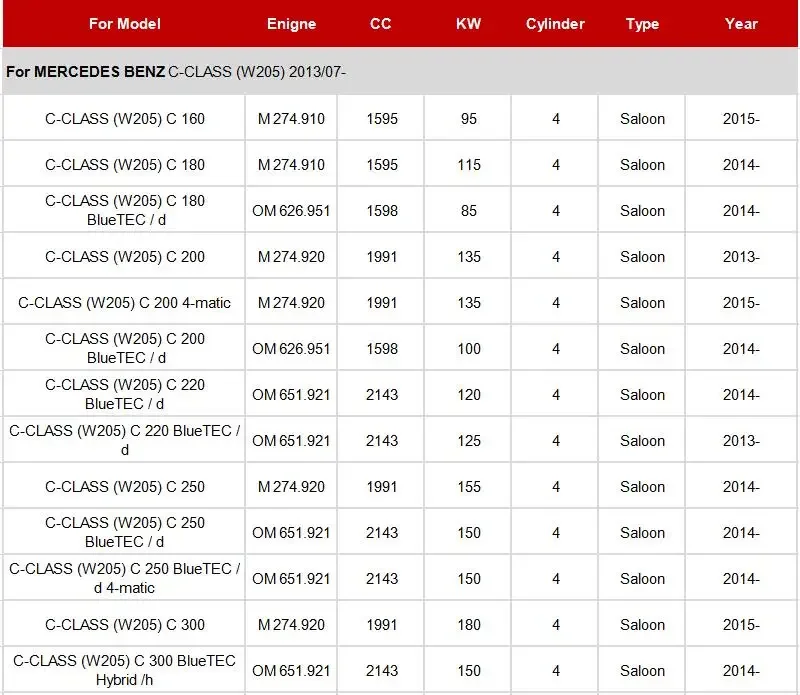Screen dimensions: 800x695
Task: Click the KW value 95
Action: click(469, 119)
